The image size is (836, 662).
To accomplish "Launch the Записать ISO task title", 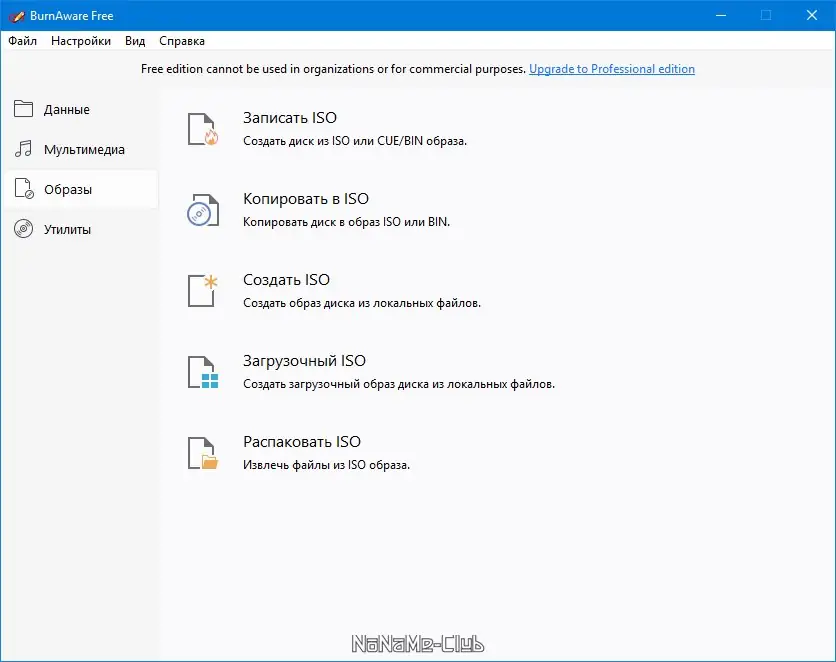I will click(x=290, y=117).
